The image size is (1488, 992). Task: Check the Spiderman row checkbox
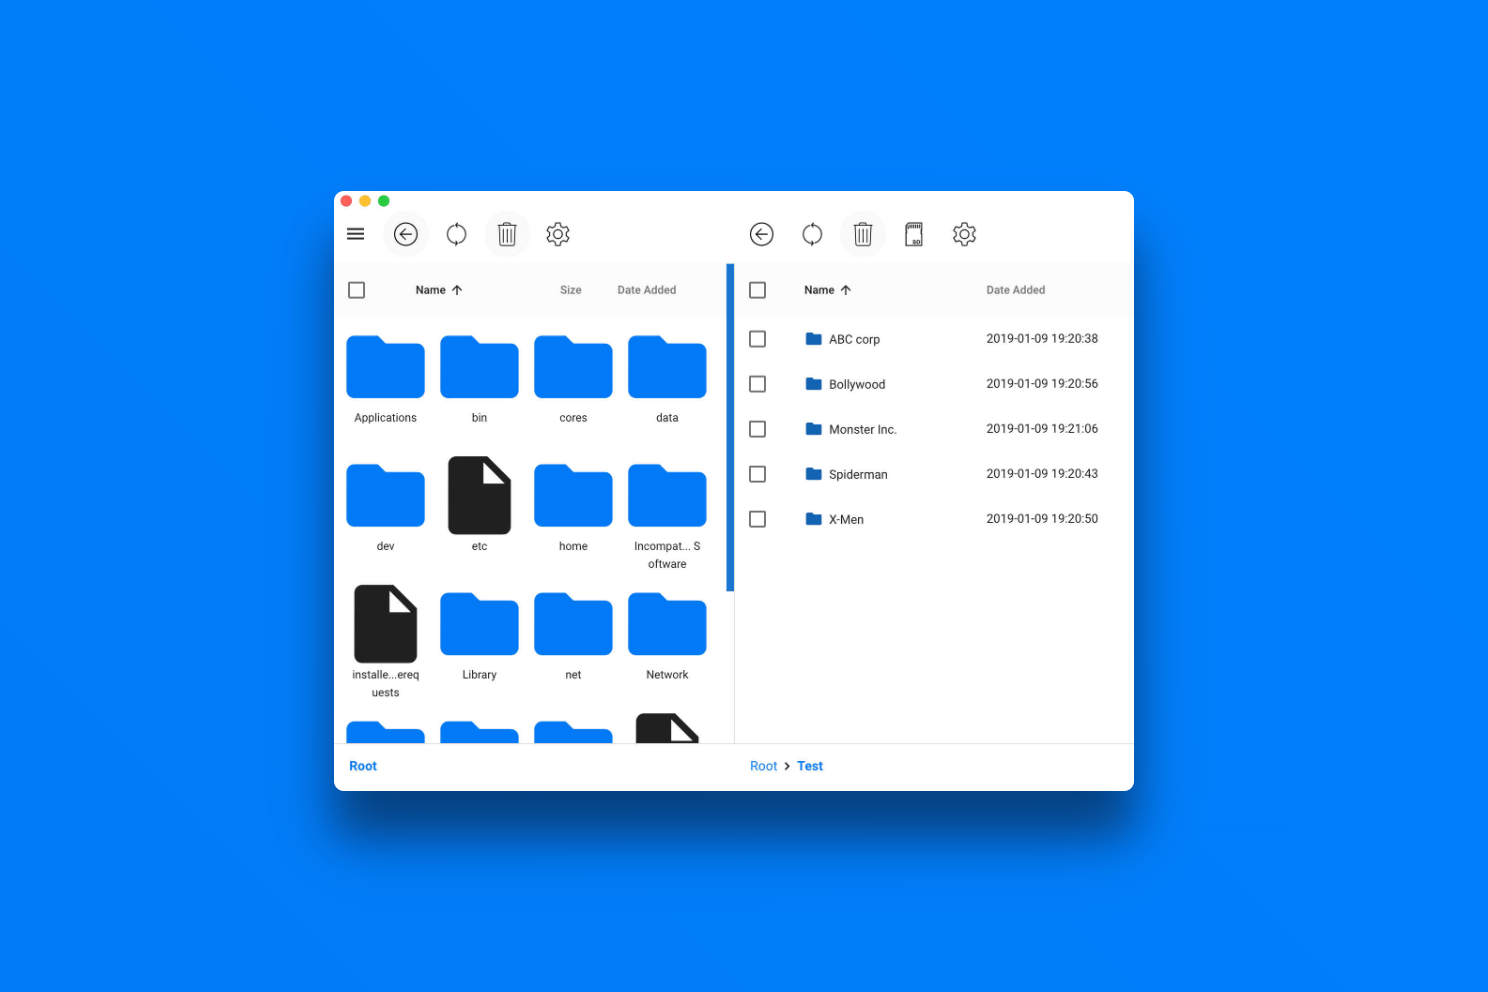(757, 474)
